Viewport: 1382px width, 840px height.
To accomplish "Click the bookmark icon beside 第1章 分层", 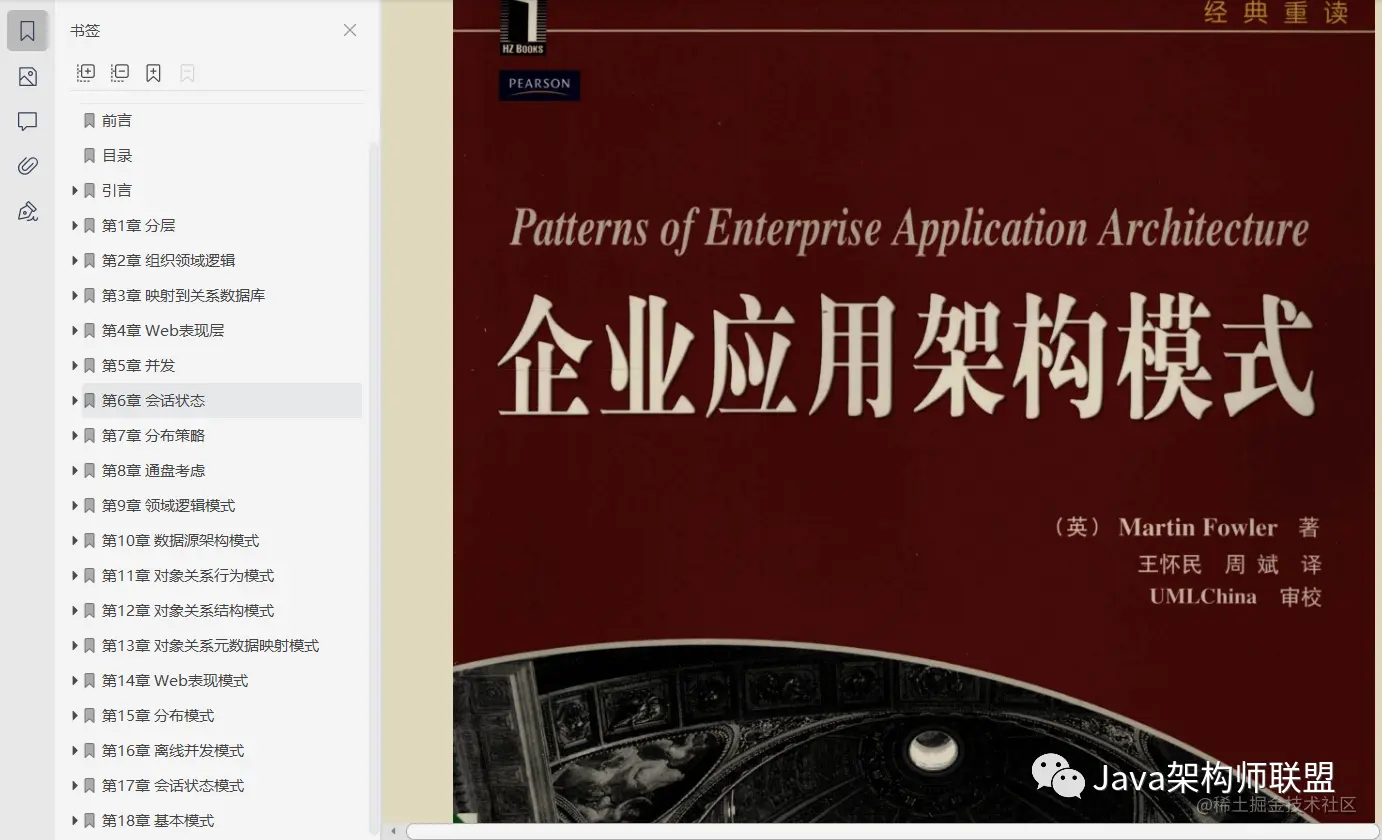I will (89, 225).
